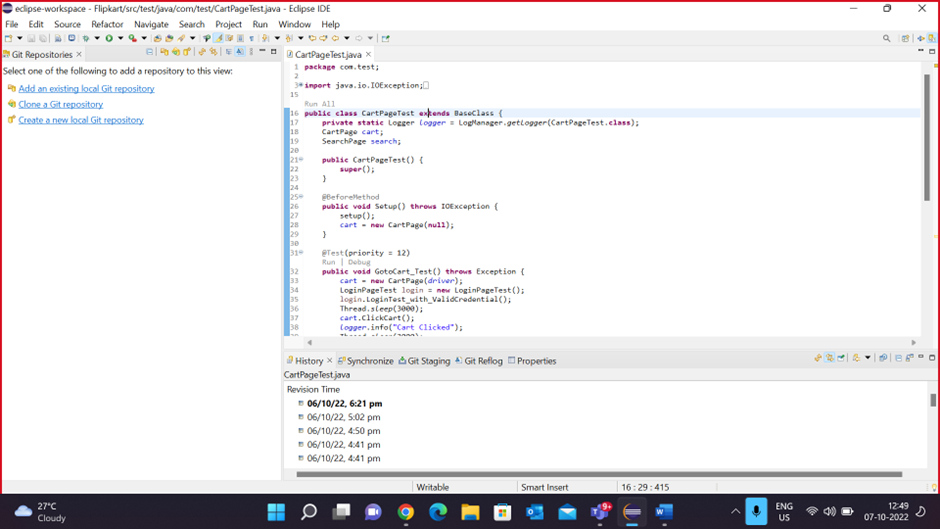Open a terminal from the toolbar icon
Viewport: 940px width, 529px height.
click(71, 38)
